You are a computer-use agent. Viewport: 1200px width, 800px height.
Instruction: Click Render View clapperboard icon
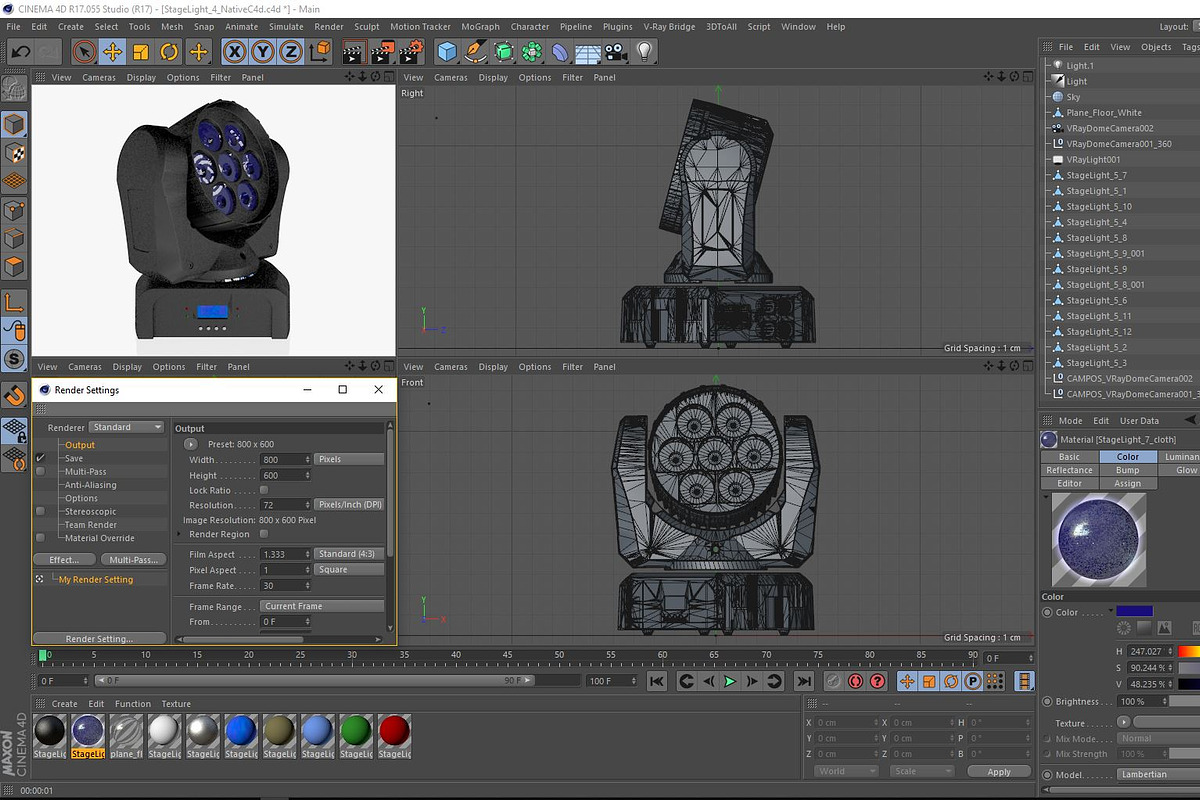pyautogui.click(x=354, y=51)
